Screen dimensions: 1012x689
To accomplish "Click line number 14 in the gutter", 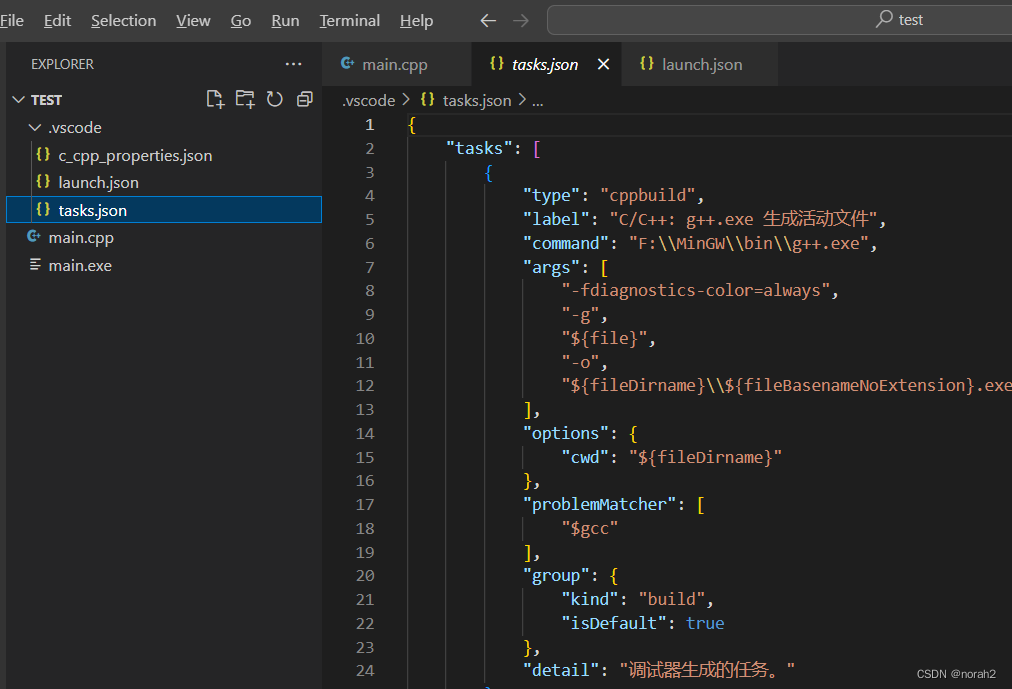I will coord(365,433).
